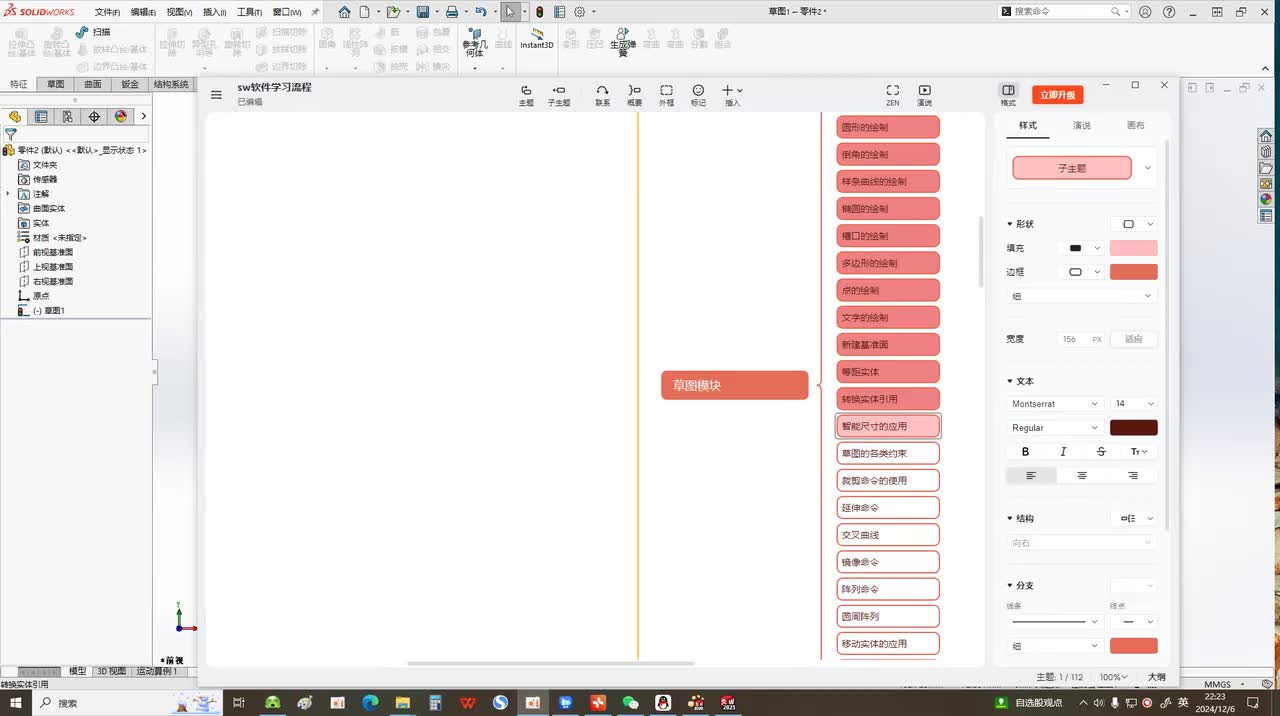Viewport: 1280px width, 716px height.
Task: Add a Topic (主题) node
Action: point(526,95)
